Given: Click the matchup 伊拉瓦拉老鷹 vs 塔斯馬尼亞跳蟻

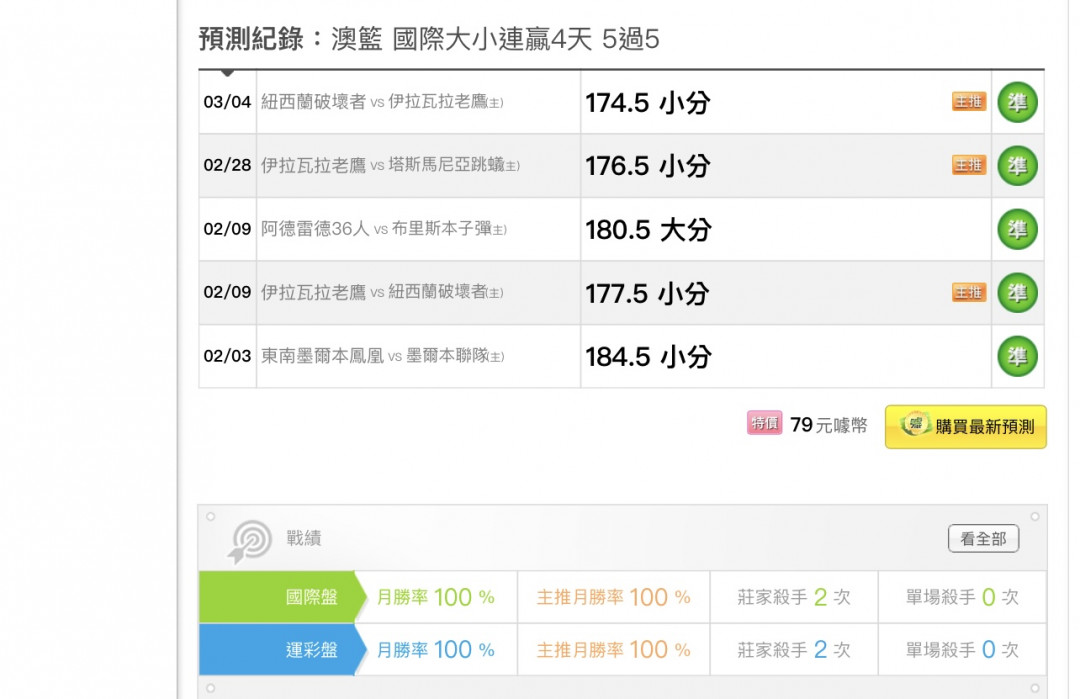Looking at the screenshot, I should point(391,165).
